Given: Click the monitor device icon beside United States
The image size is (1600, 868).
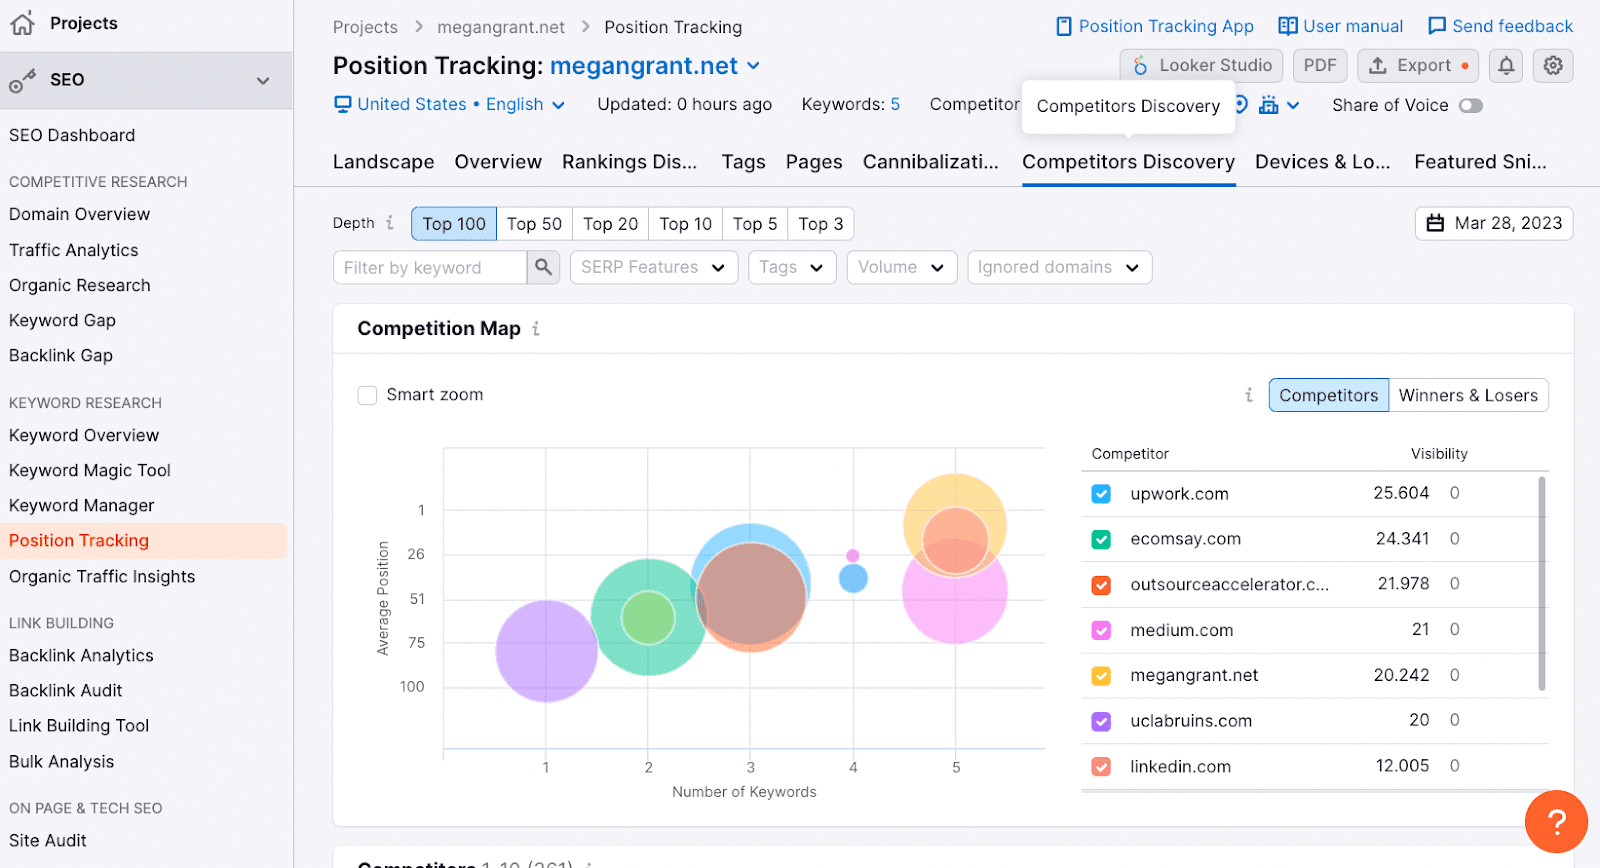Looking at the screenshot, I should click(343, 104).
